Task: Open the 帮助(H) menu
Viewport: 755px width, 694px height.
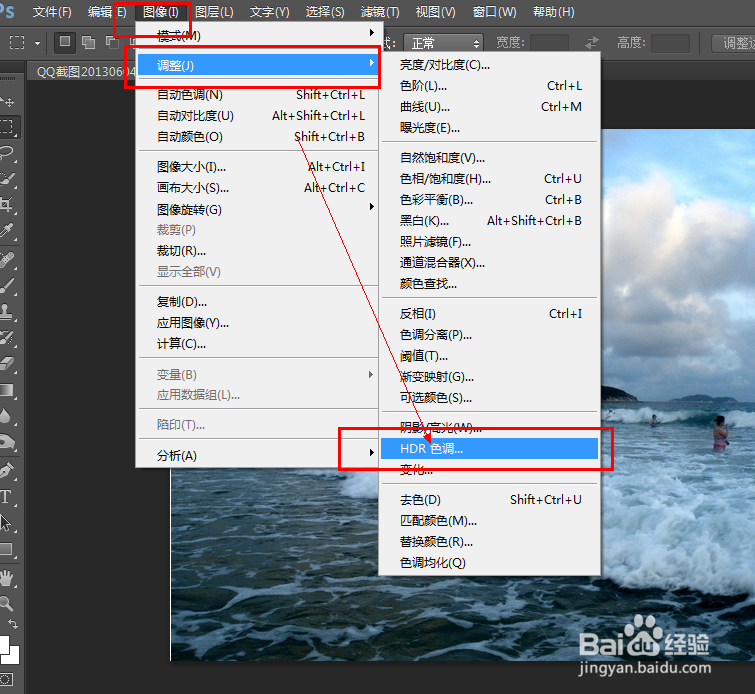Action: [554, 12]
